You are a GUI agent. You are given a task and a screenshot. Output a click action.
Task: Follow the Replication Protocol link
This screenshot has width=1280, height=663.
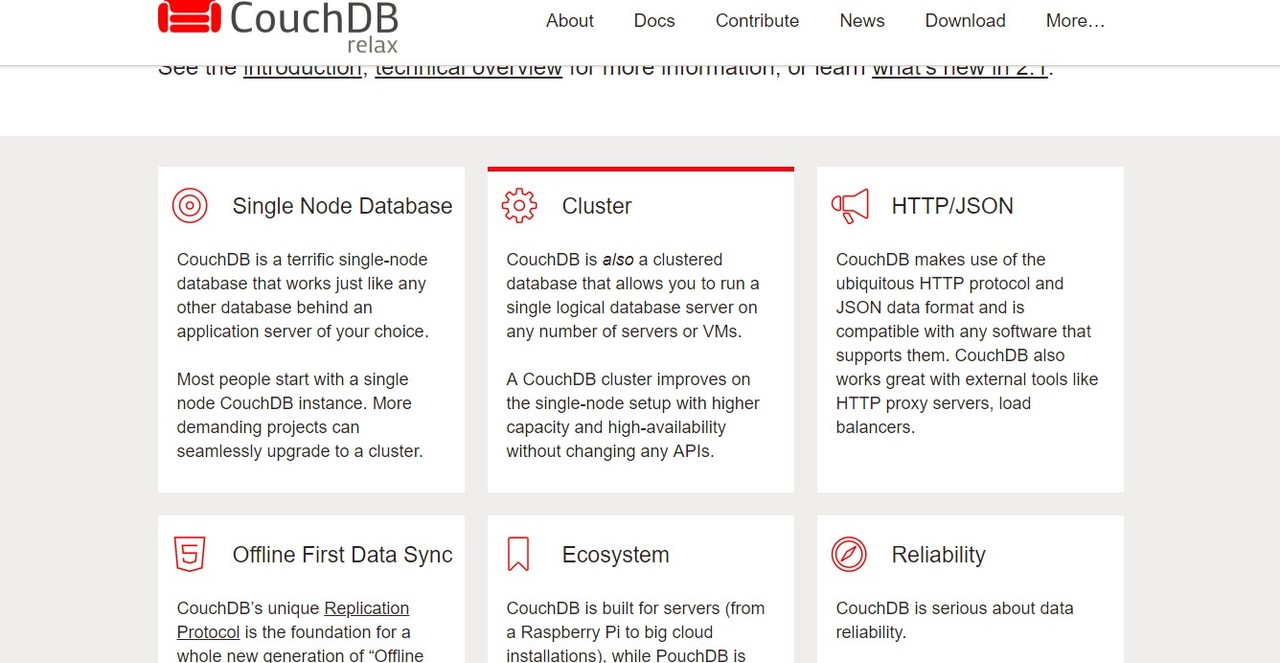click(366, 609)
